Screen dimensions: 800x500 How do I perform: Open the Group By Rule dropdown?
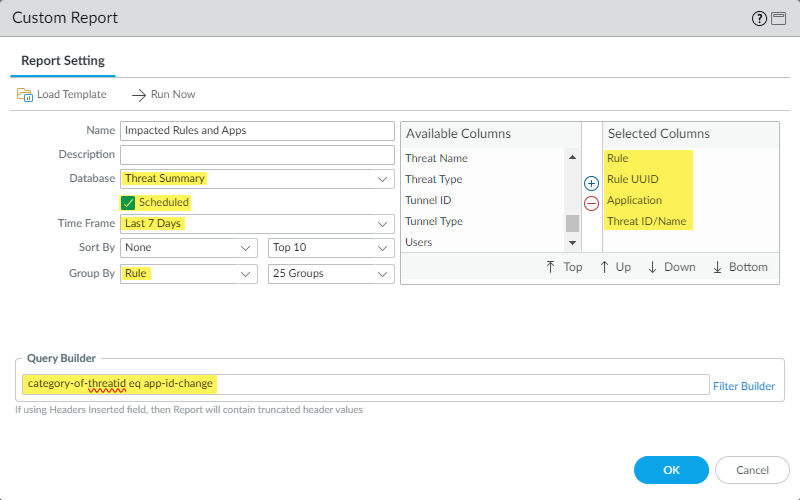189,273
